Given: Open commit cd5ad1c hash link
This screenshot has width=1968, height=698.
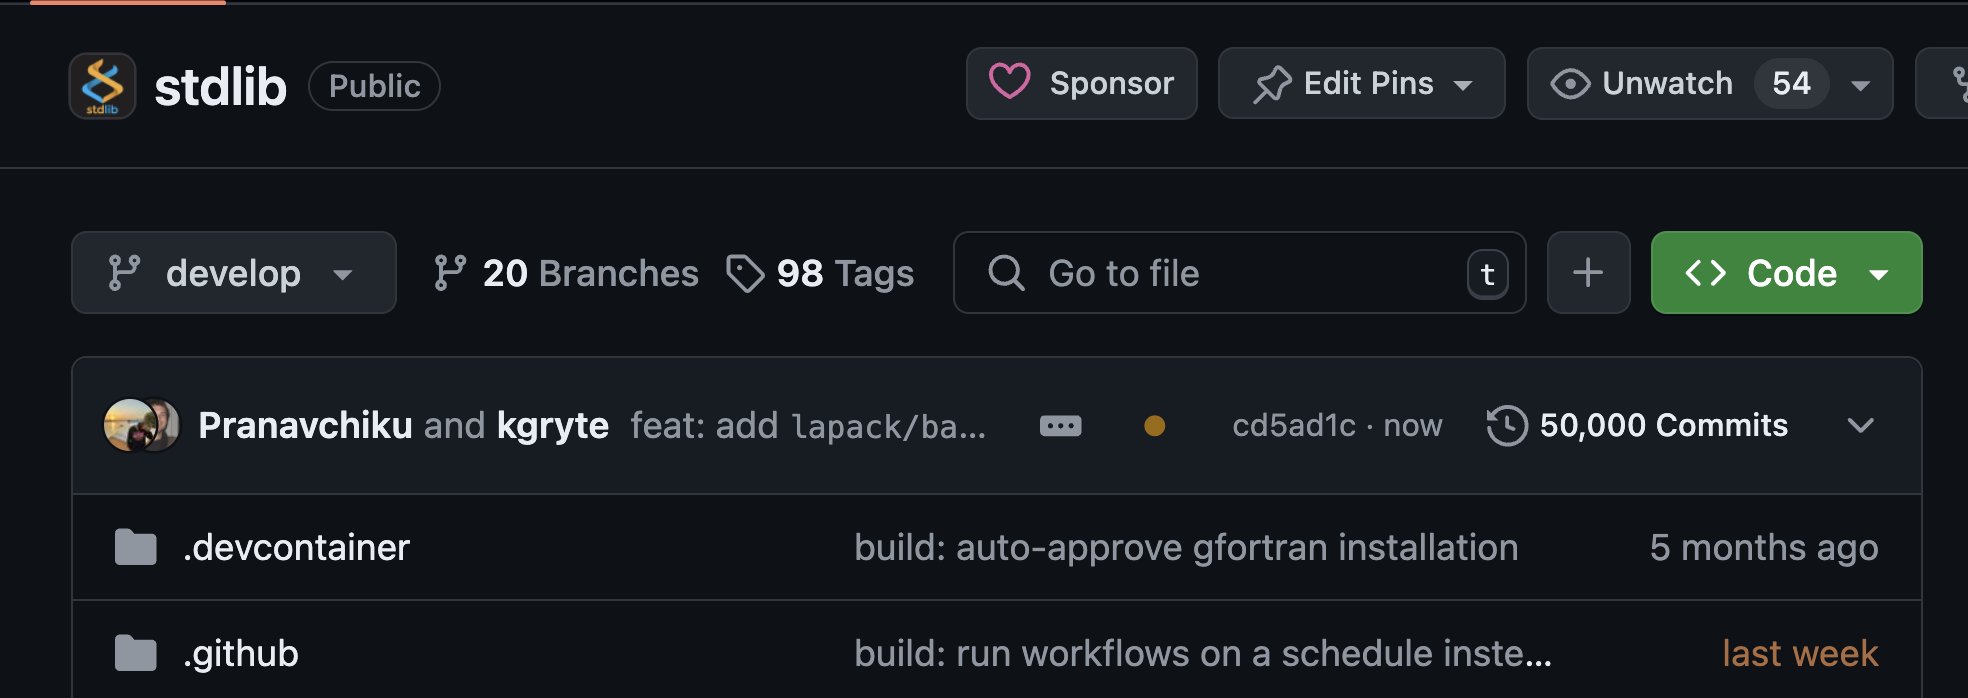Looking at the screenshot, I should 1294,425.
